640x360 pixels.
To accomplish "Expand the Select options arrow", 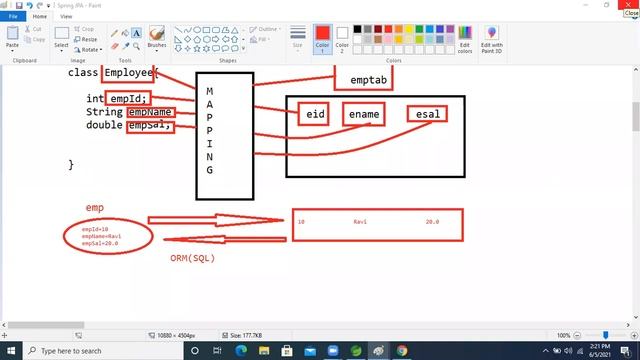I will pyautogui.click(x=62, y=51).
